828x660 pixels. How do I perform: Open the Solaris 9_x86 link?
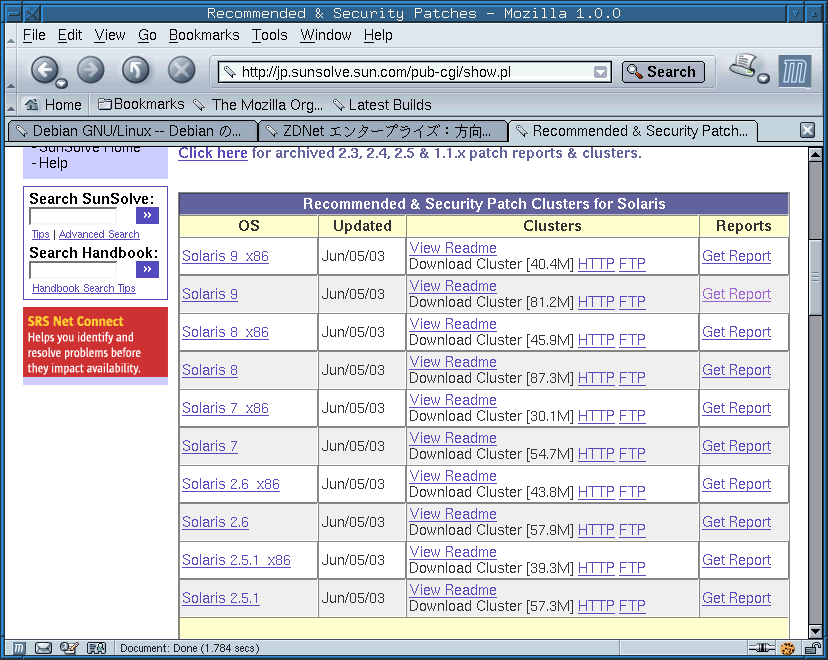(225, 256)
